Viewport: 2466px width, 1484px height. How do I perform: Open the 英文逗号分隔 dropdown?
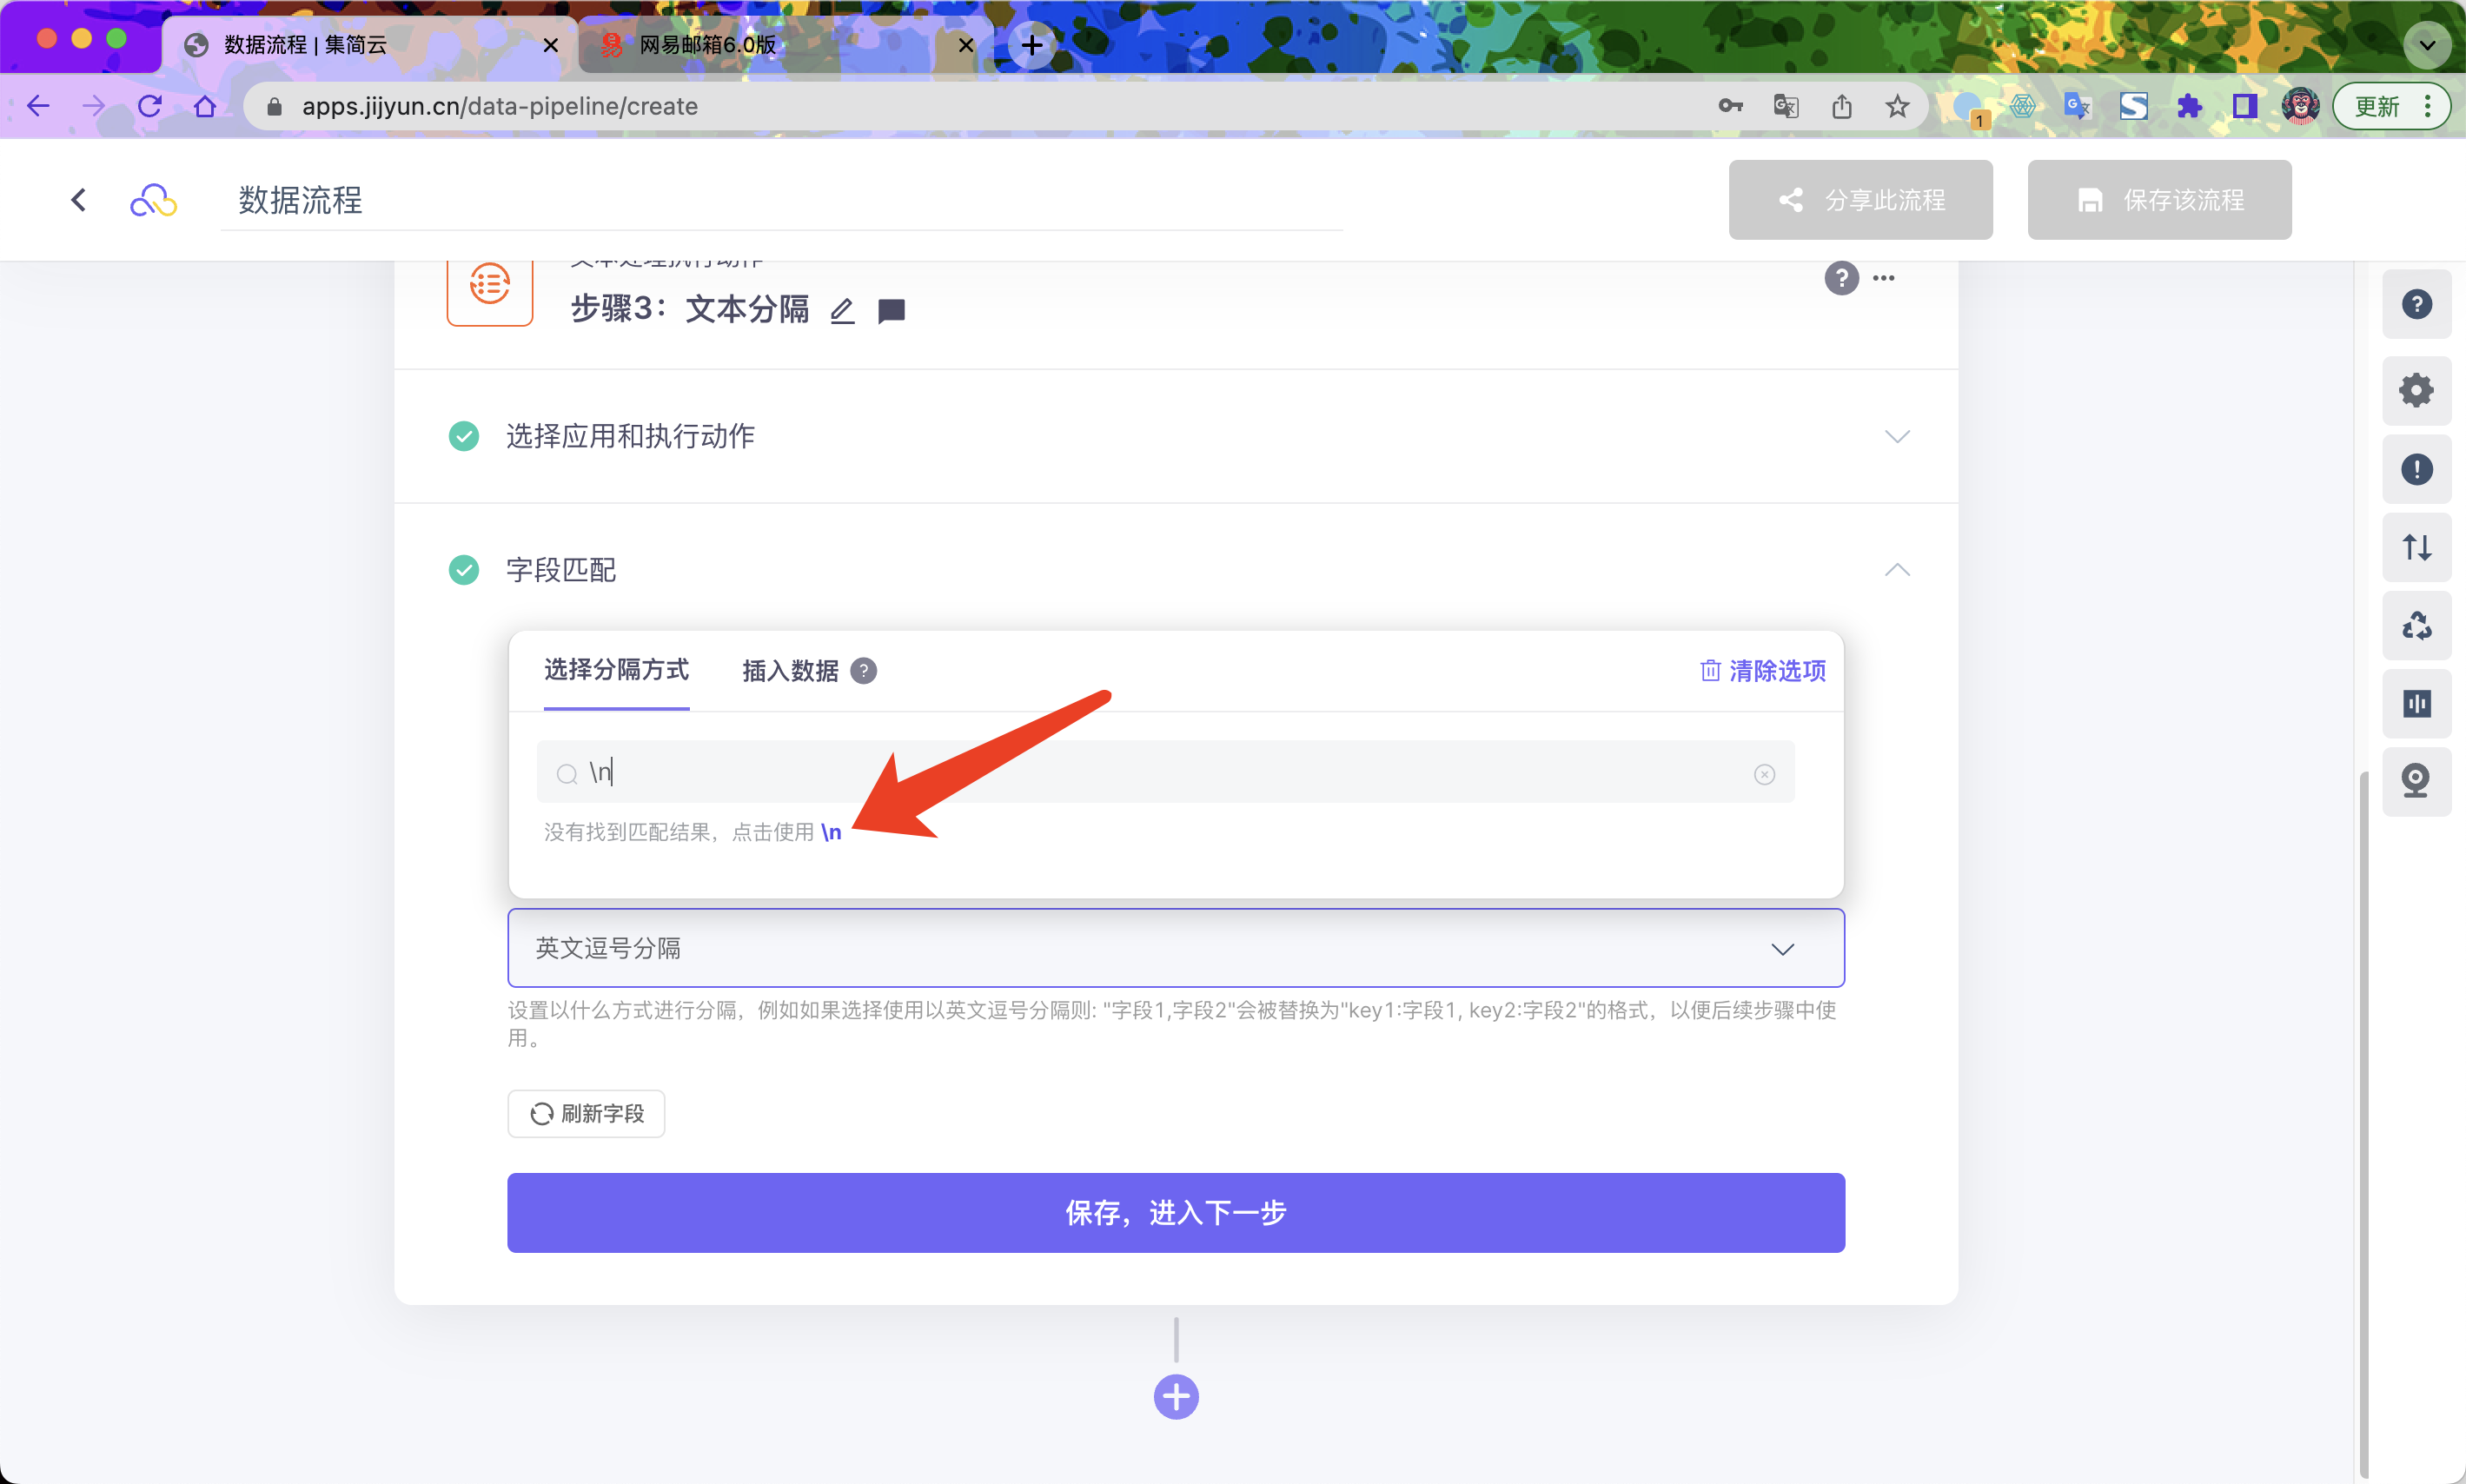(x=1175, y=948)
